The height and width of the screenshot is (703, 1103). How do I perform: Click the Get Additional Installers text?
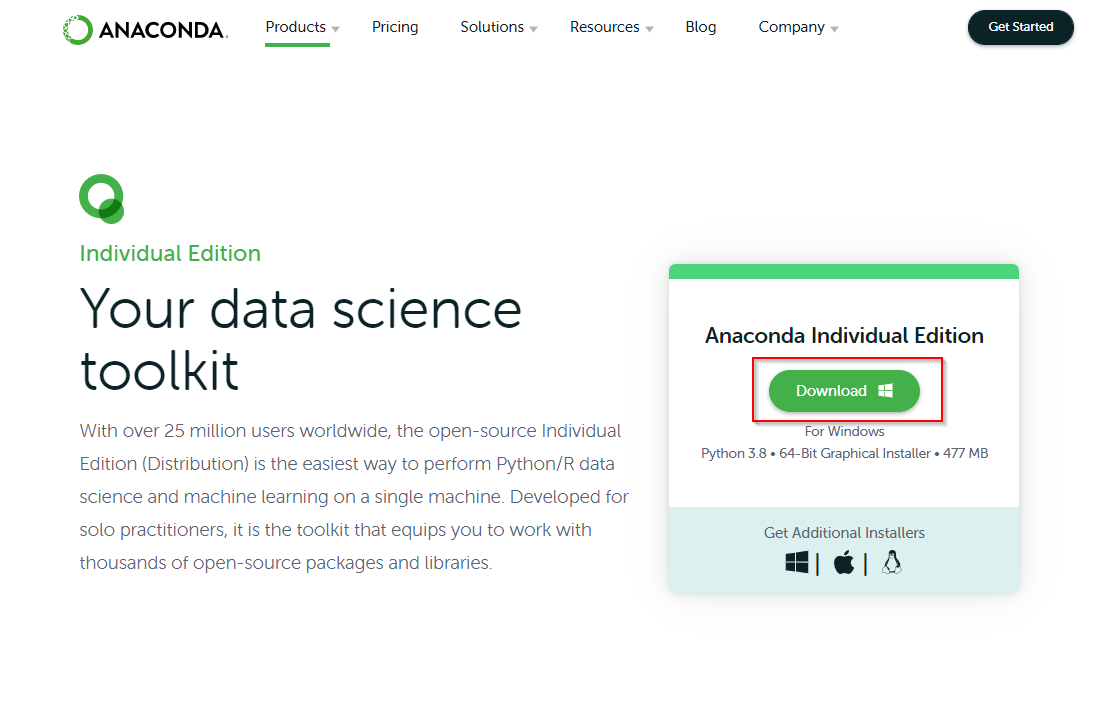(x=844, y=533)
